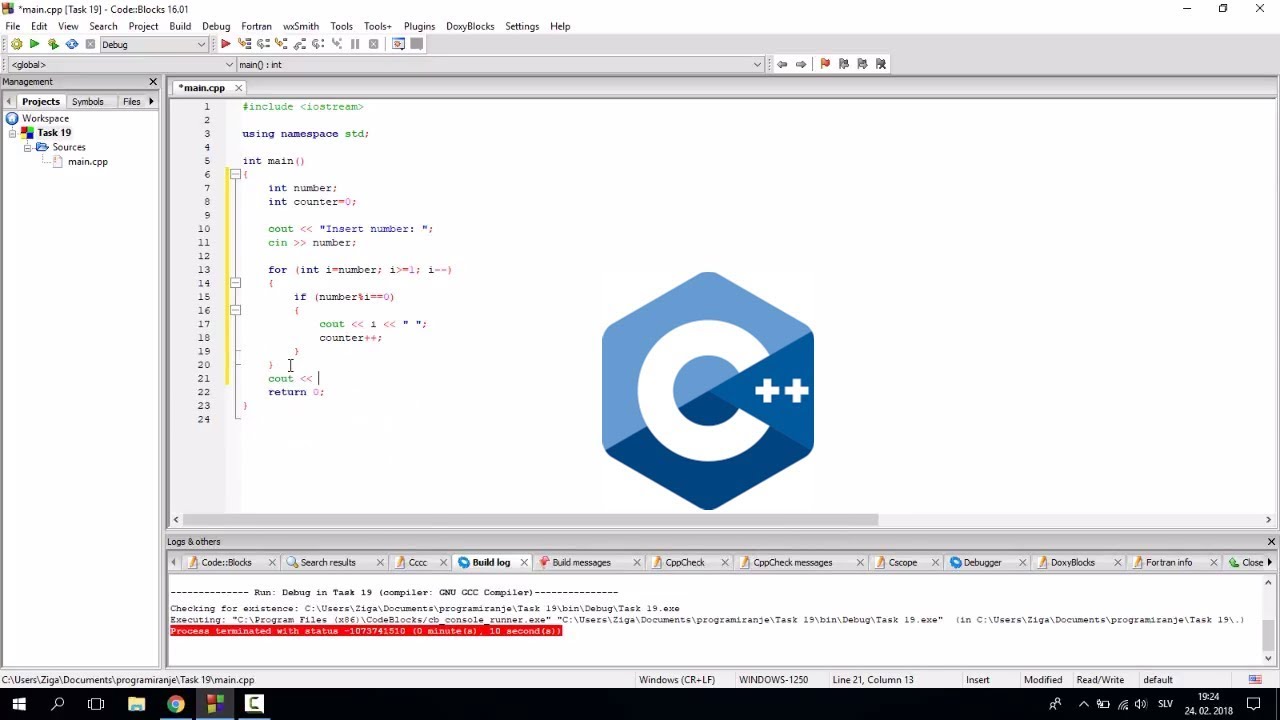The image size is (1280, 720).
Task: Start debugging with red arrow icon
Action: point(225,44)
